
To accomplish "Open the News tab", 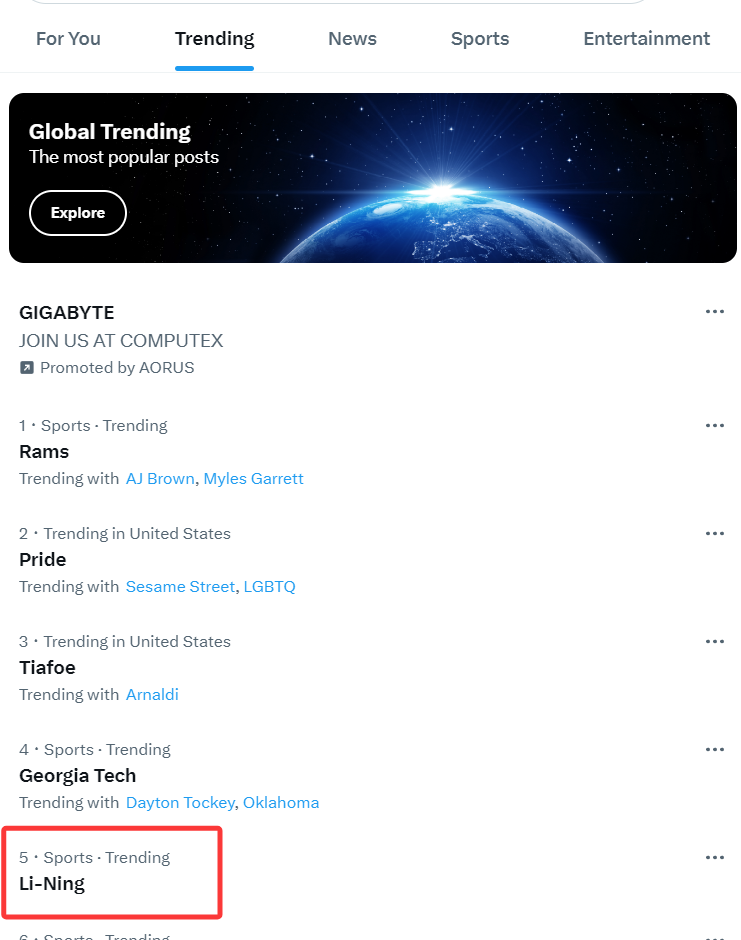I will pyautogui.click(x=353, y=39).
